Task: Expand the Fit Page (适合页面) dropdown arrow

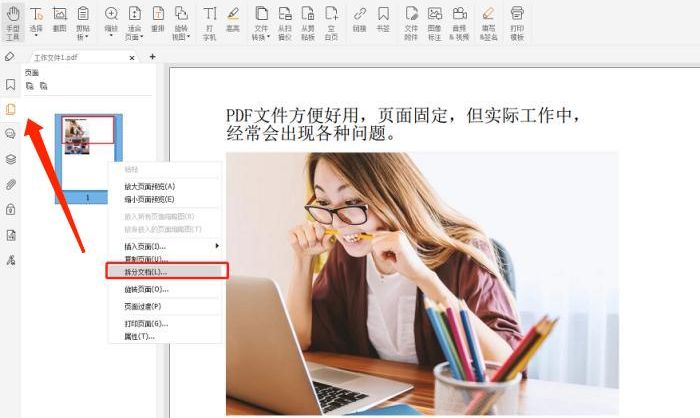Action: point(142,37)
